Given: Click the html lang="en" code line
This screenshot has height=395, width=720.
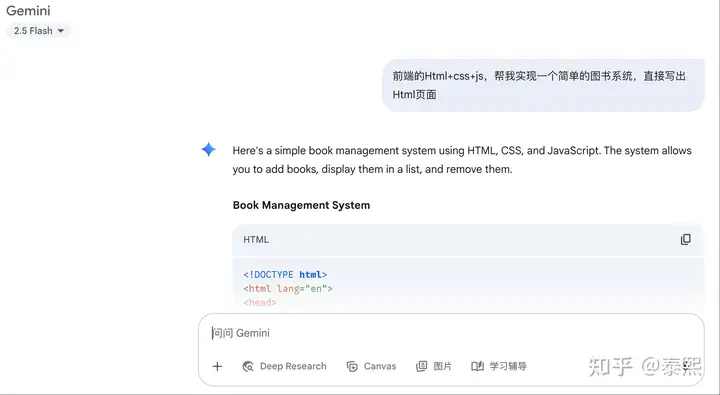Looking at the screenshot, I should (288, 289).
